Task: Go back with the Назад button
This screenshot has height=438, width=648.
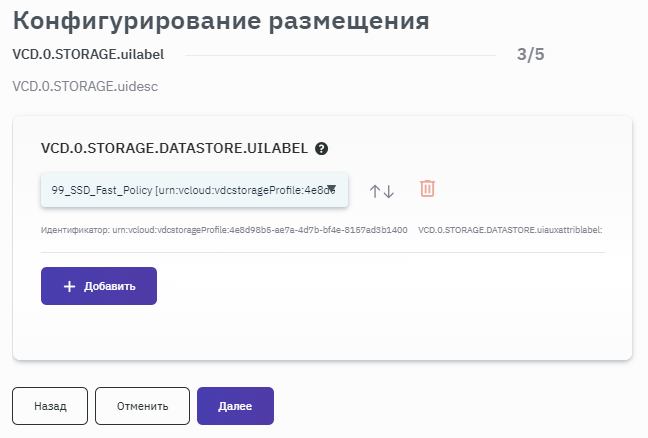Action: (50, 407)
